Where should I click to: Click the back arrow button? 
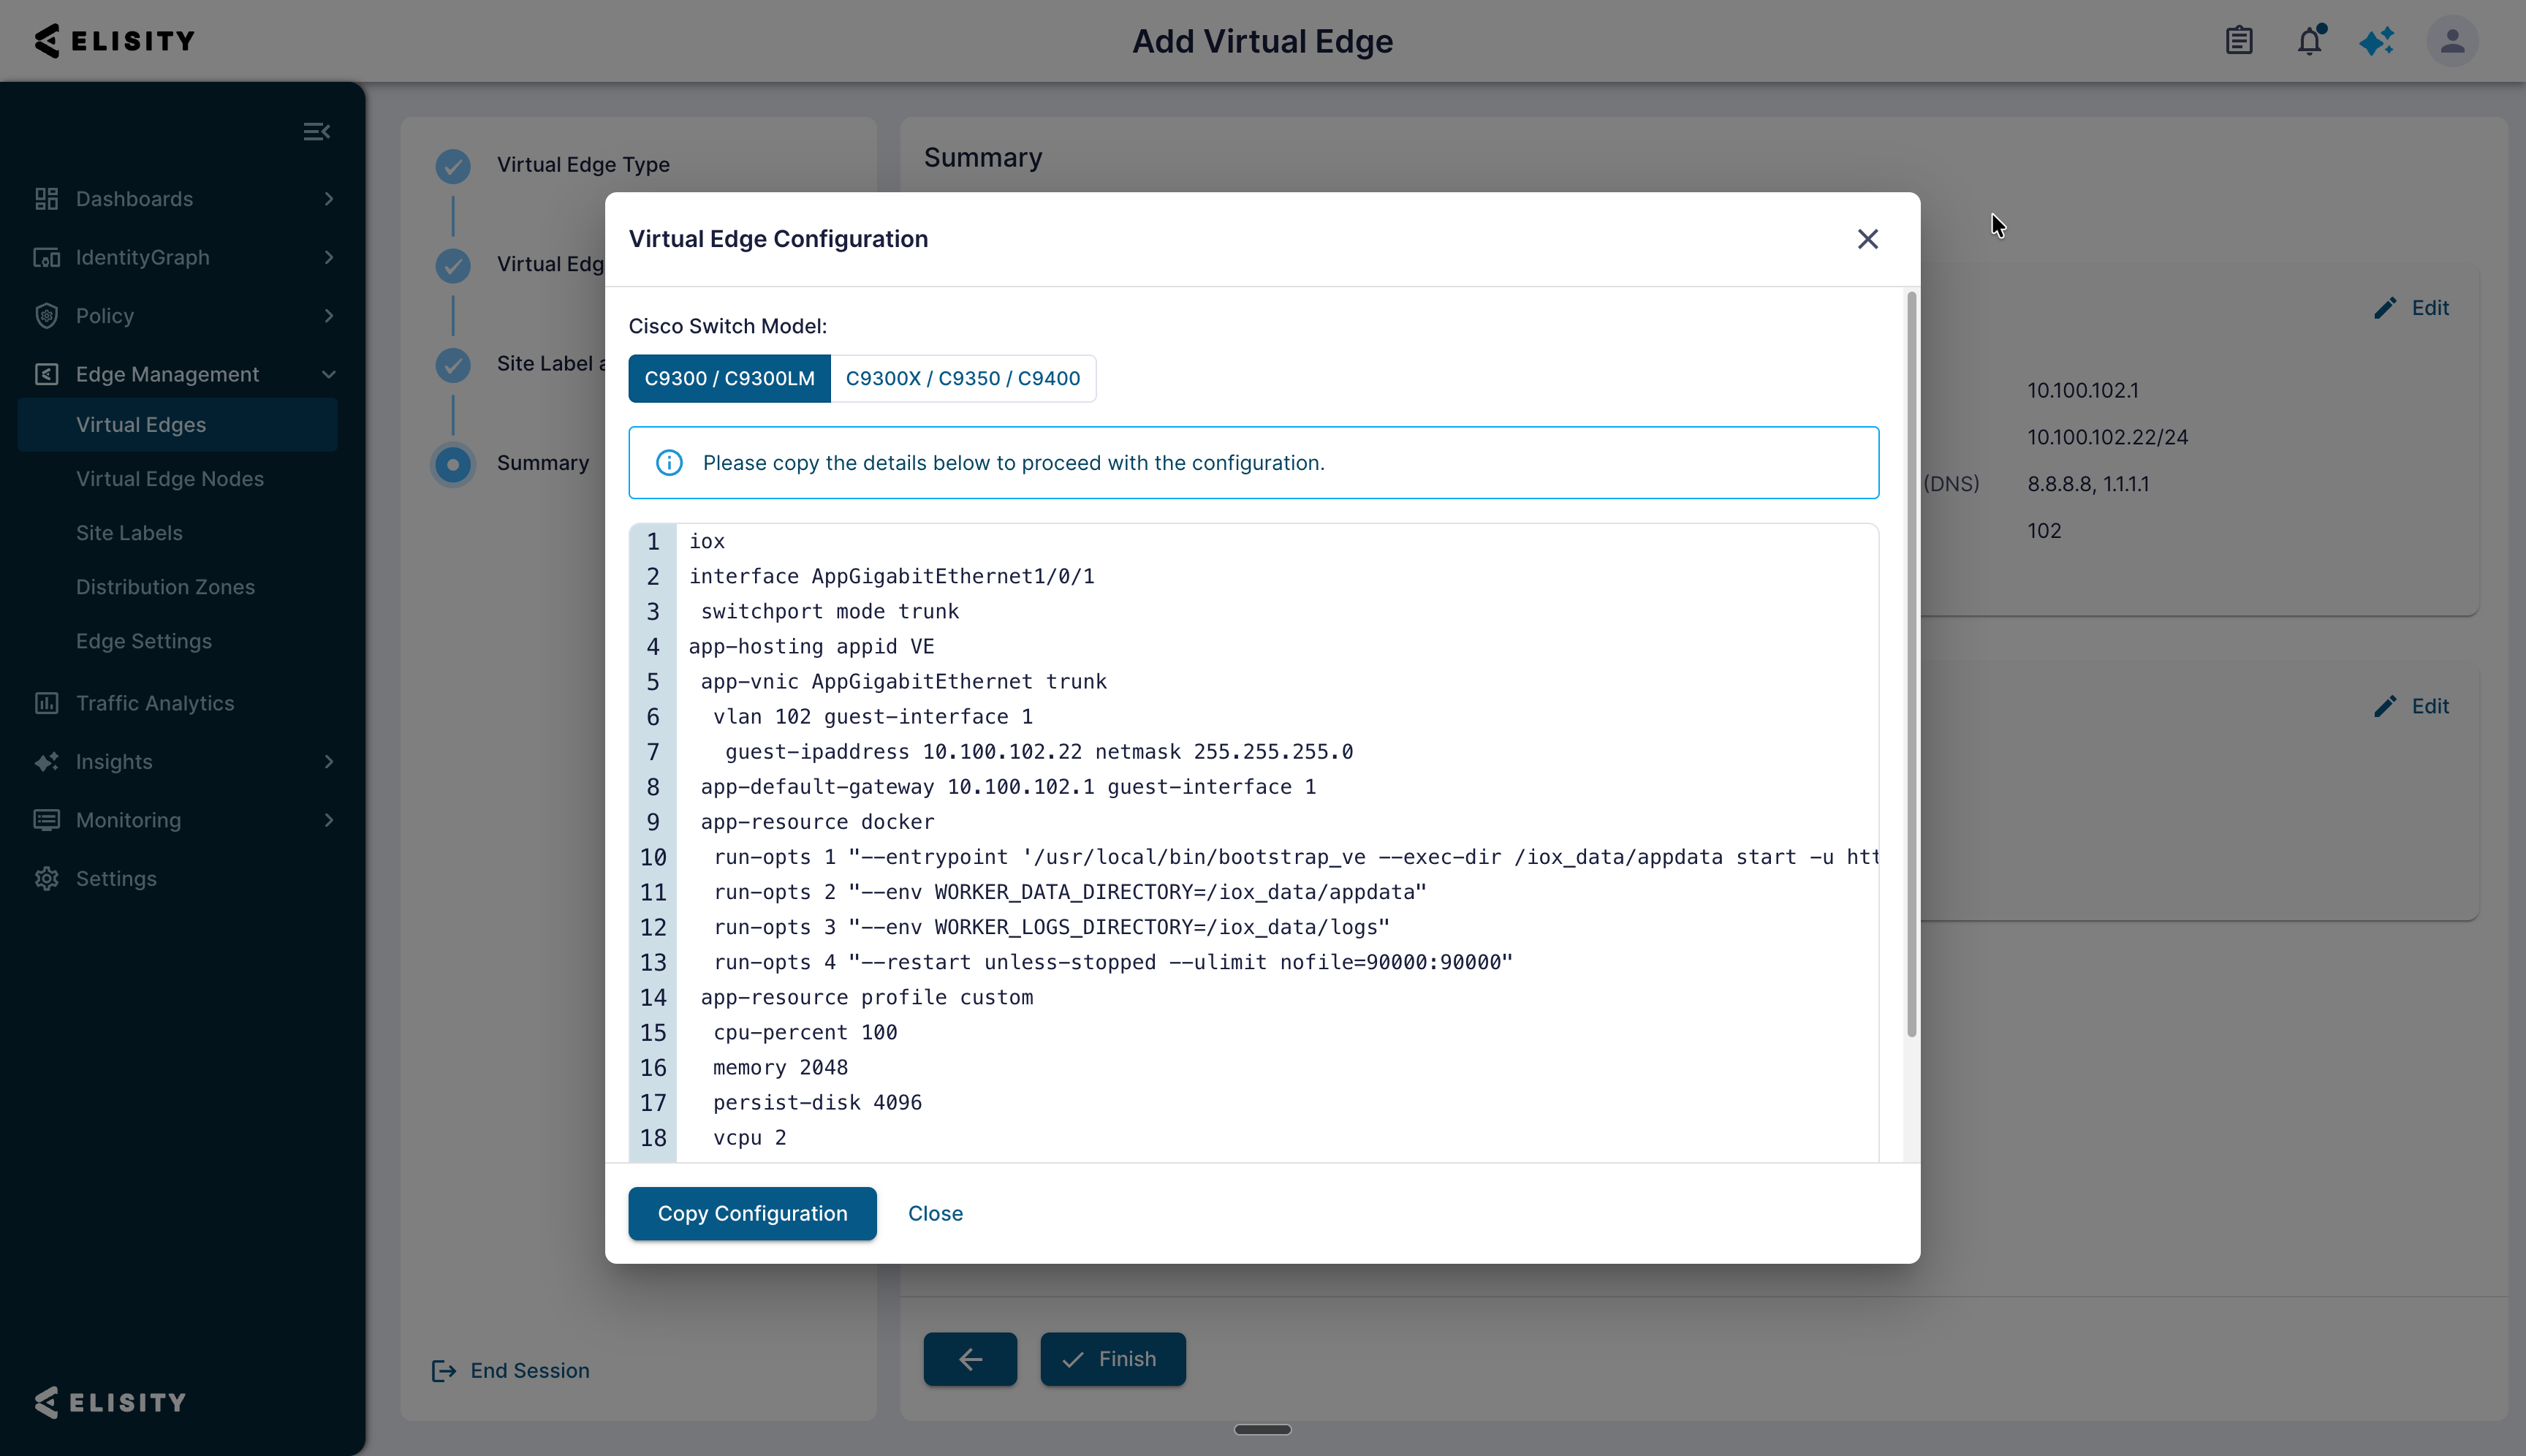point(970,1358)
